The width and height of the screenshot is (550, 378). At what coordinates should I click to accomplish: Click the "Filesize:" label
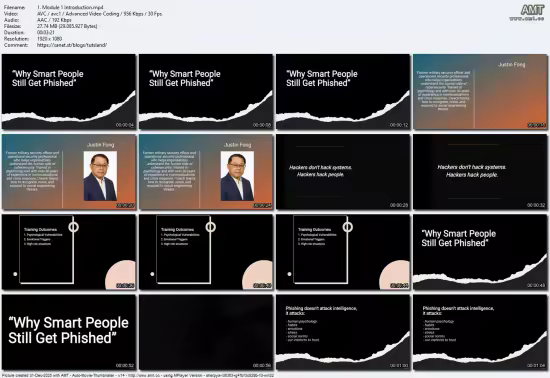pos(13,26)
